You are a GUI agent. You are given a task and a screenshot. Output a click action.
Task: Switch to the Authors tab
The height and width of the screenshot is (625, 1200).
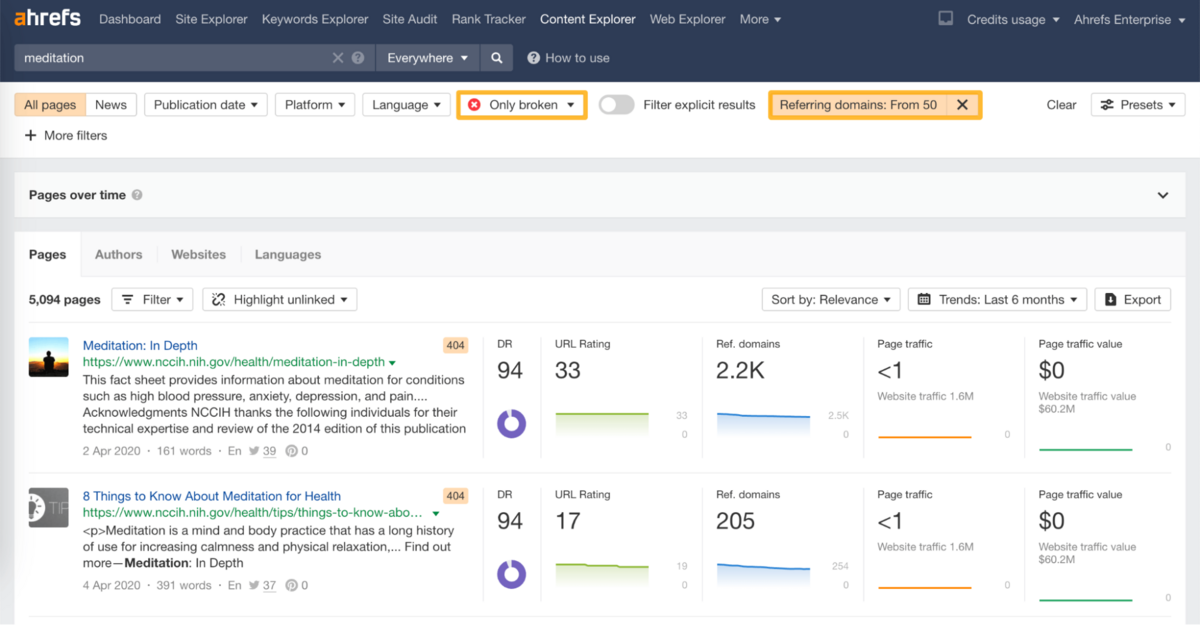(x=119, y=254)
